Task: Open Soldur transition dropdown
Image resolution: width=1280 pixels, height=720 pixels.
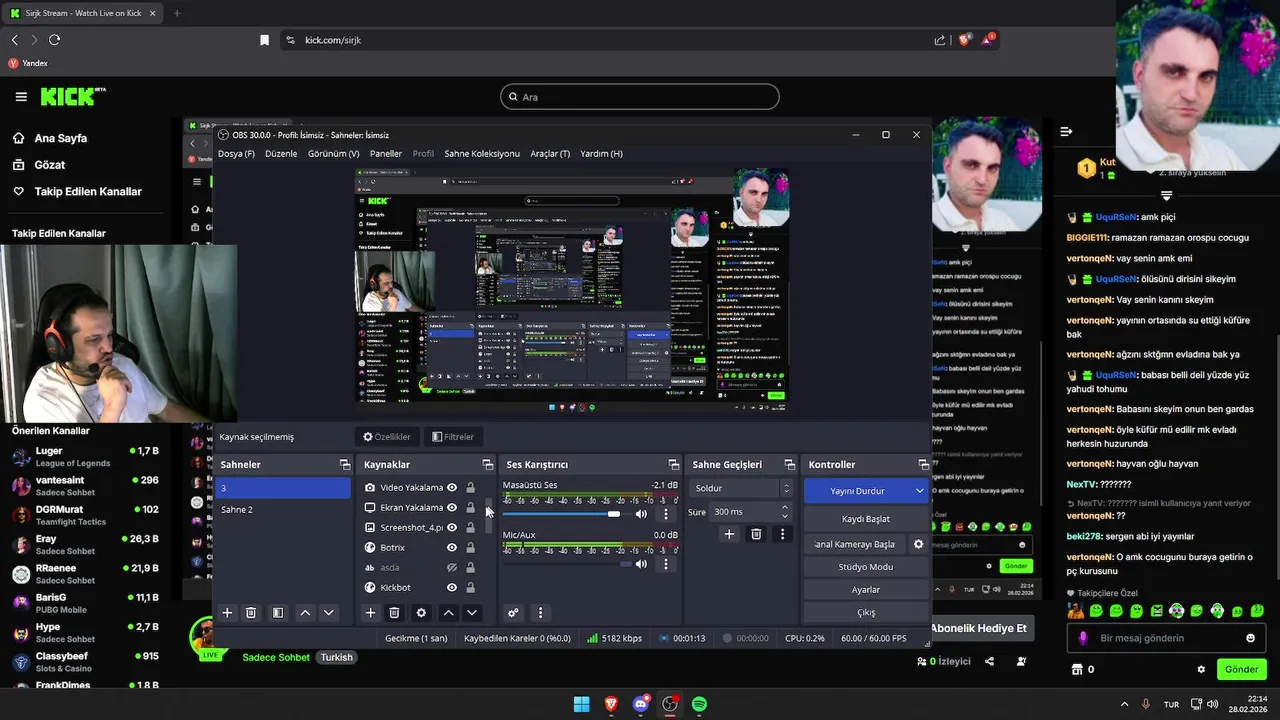Action: 741,488
